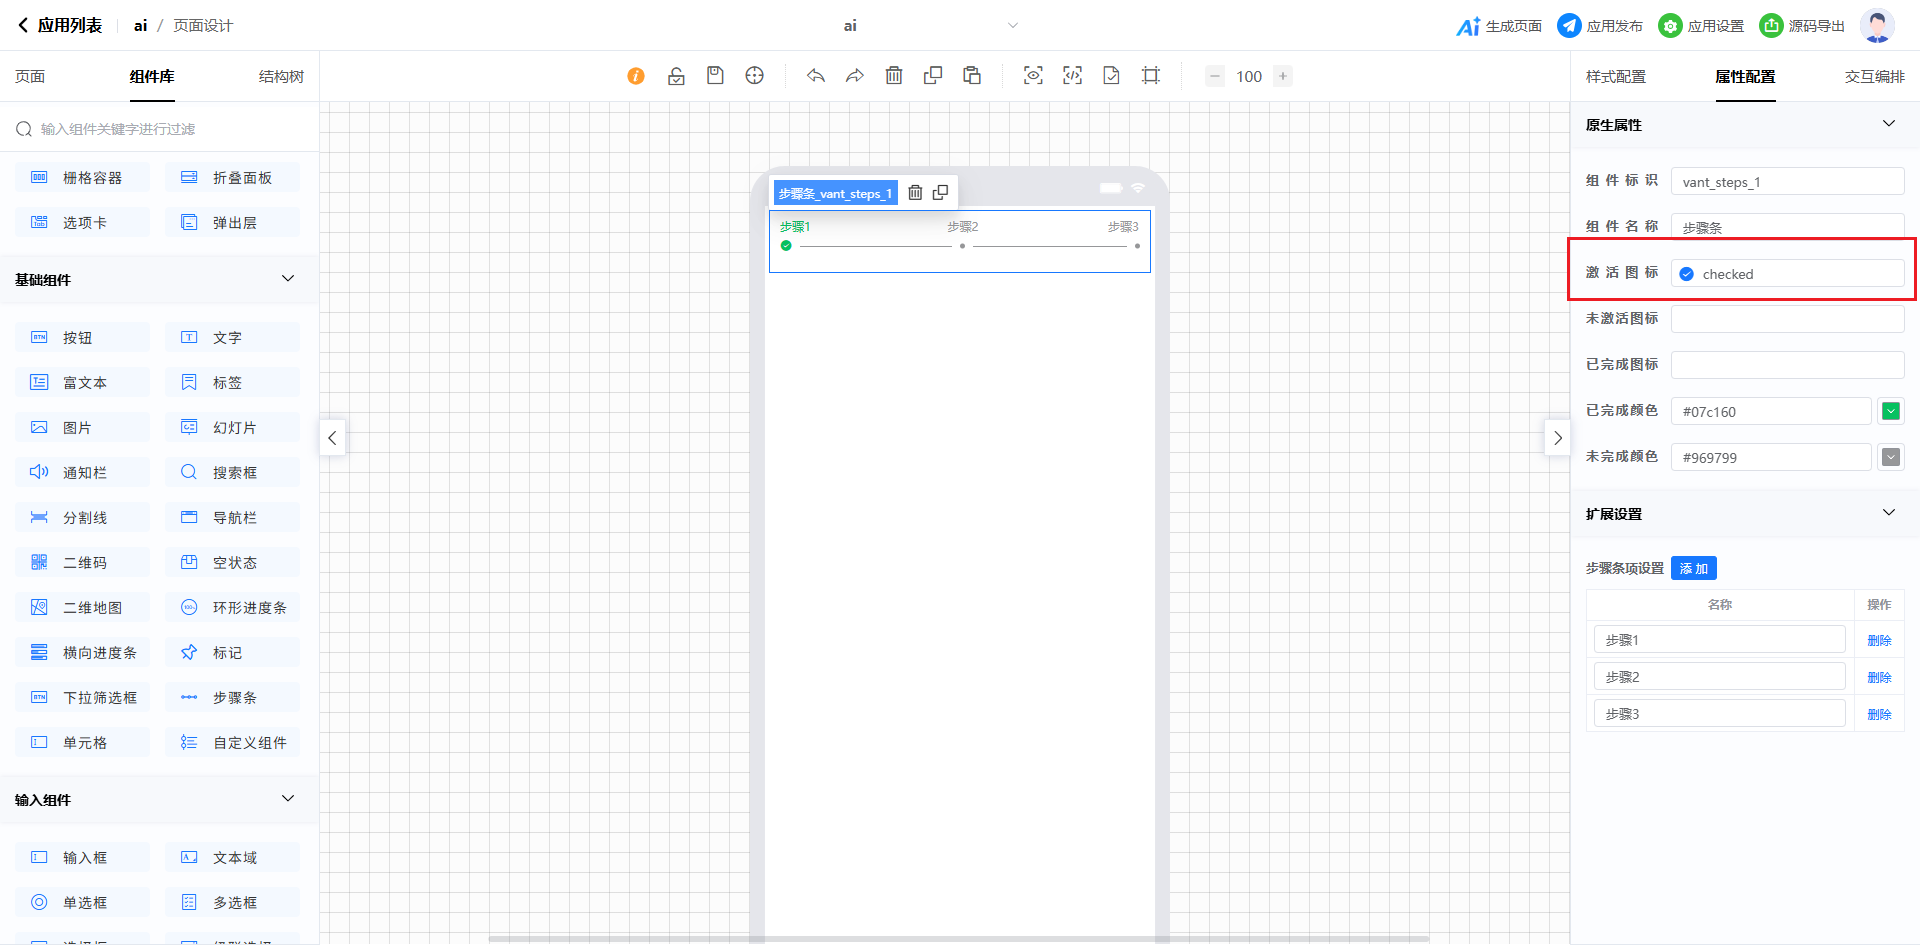Collapse the 扩展设置 section
The image size is (1920, 945).
click(x=1888, y=513)
